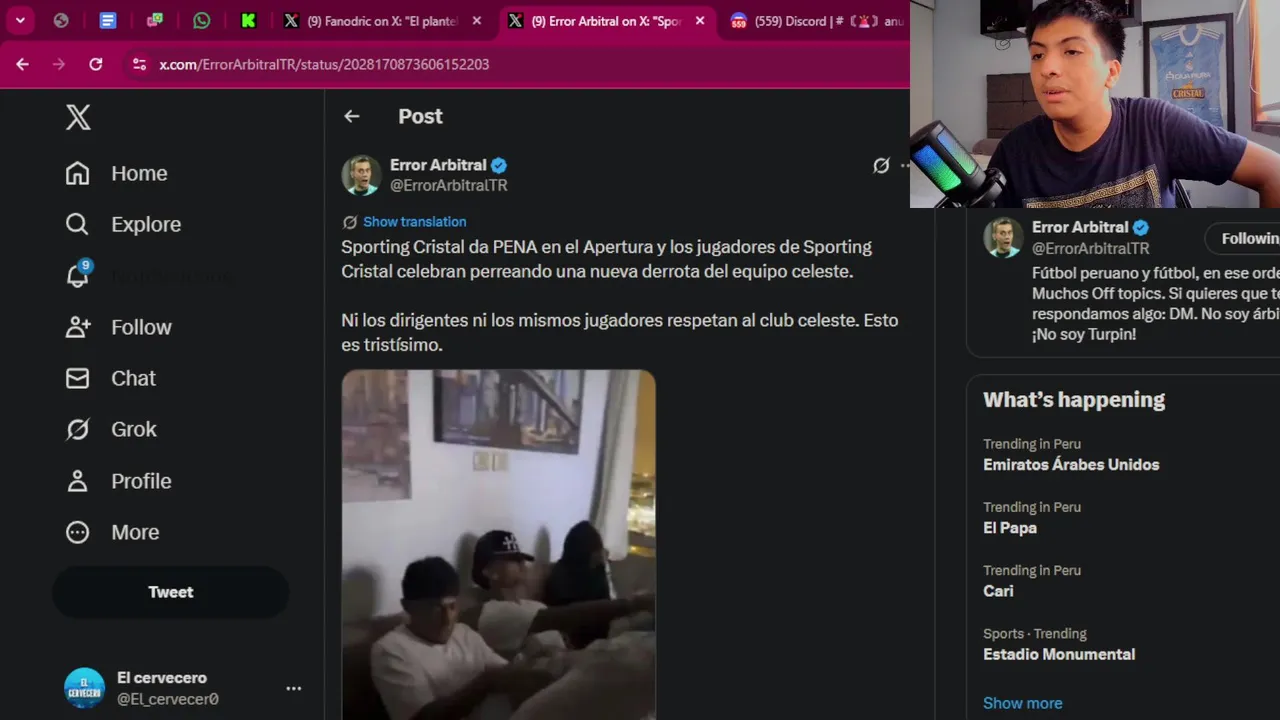The width and height of the screenshot is (1280, 720).
Task: Open the pinned WhatsApp tab
Action: pyautogui.click(x=202, y=21)
